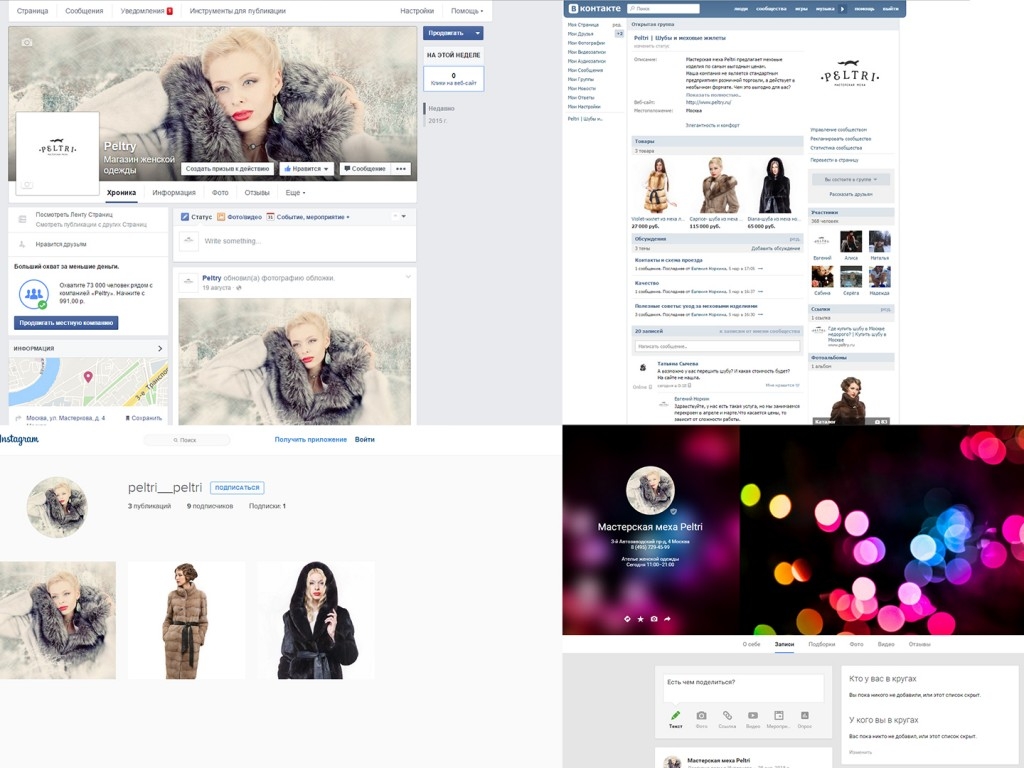The height and width of the screenshot is (768, 1024).
Task: Open Мои Сообщения in VK sidebar
Action: click(585, 70)
